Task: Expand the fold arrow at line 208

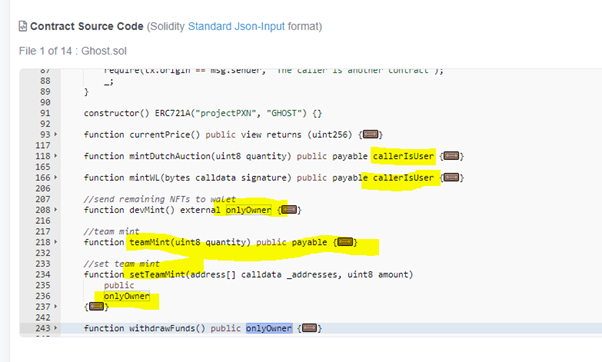Action: [56, 210]
